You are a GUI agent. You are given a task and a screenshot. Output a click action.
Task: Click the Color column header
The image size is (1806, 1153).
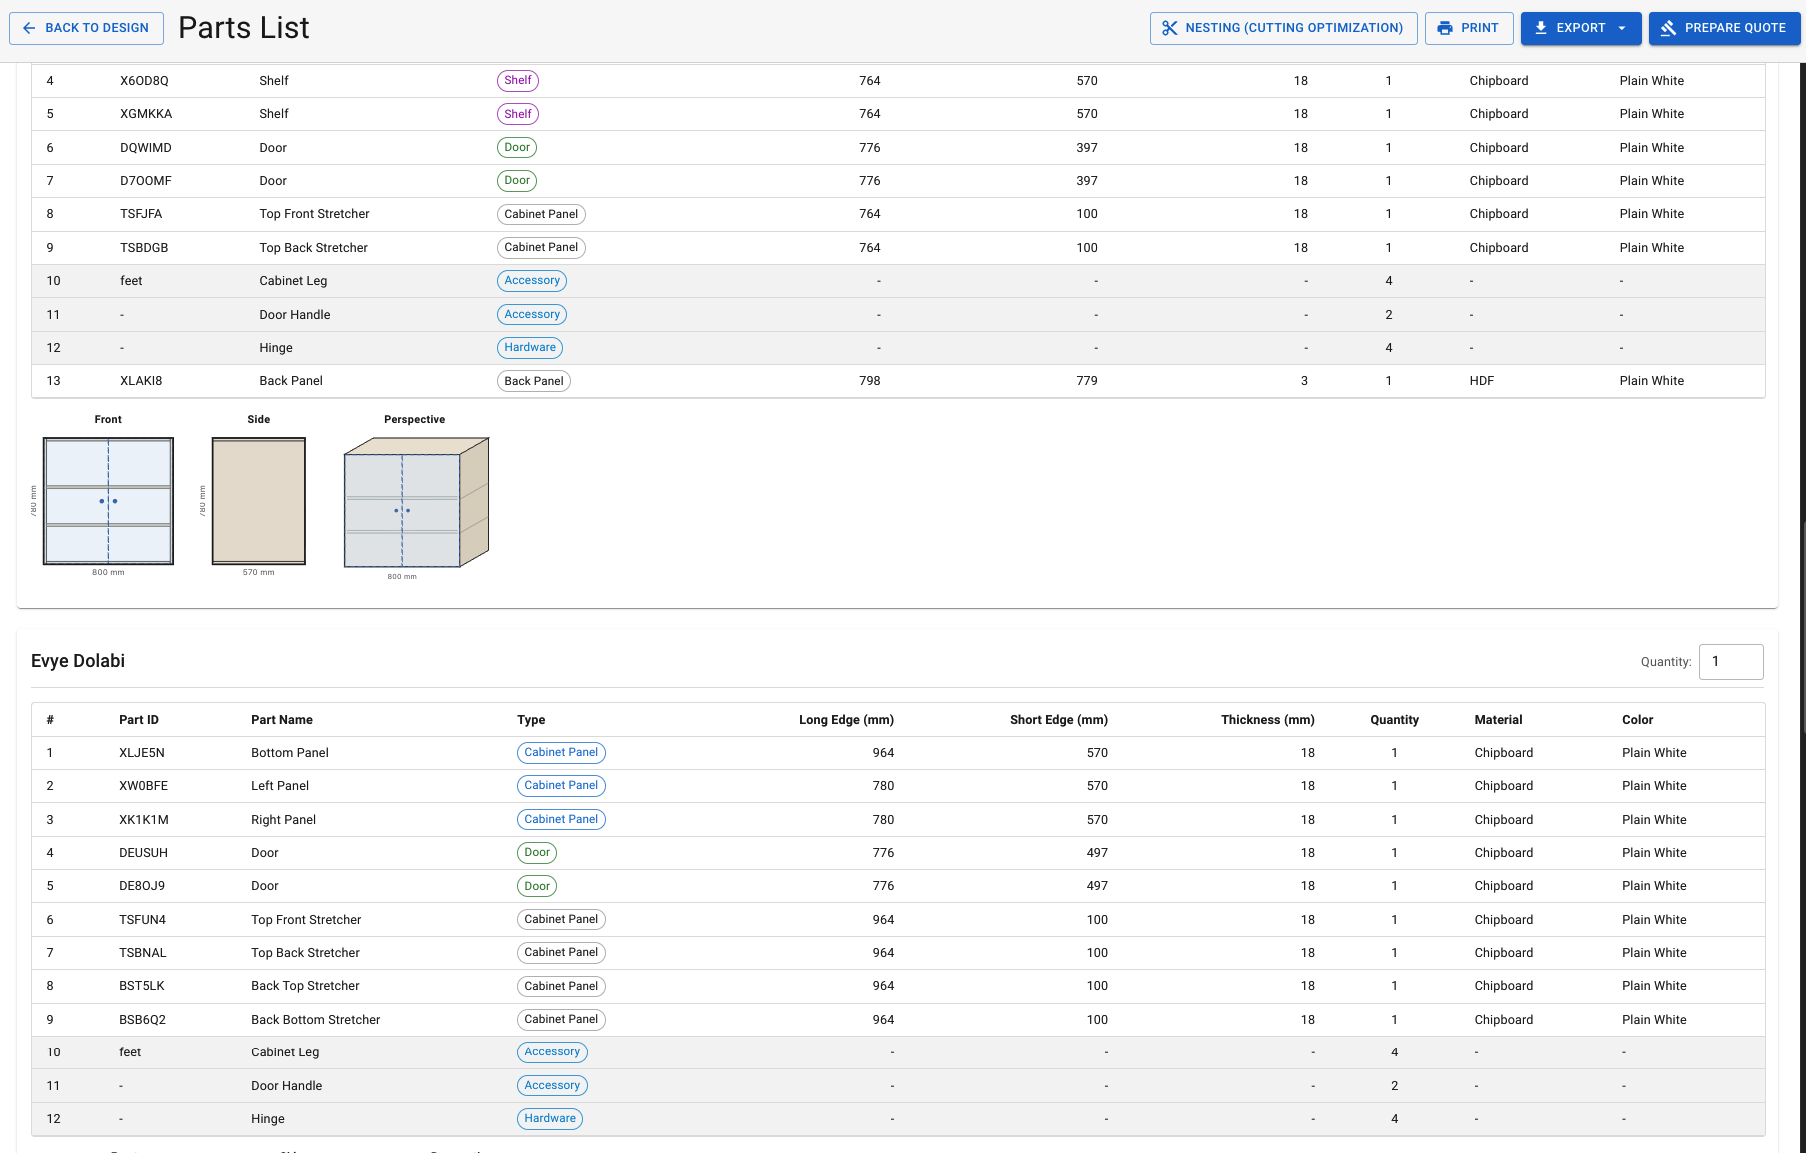tap(1638, 720)
